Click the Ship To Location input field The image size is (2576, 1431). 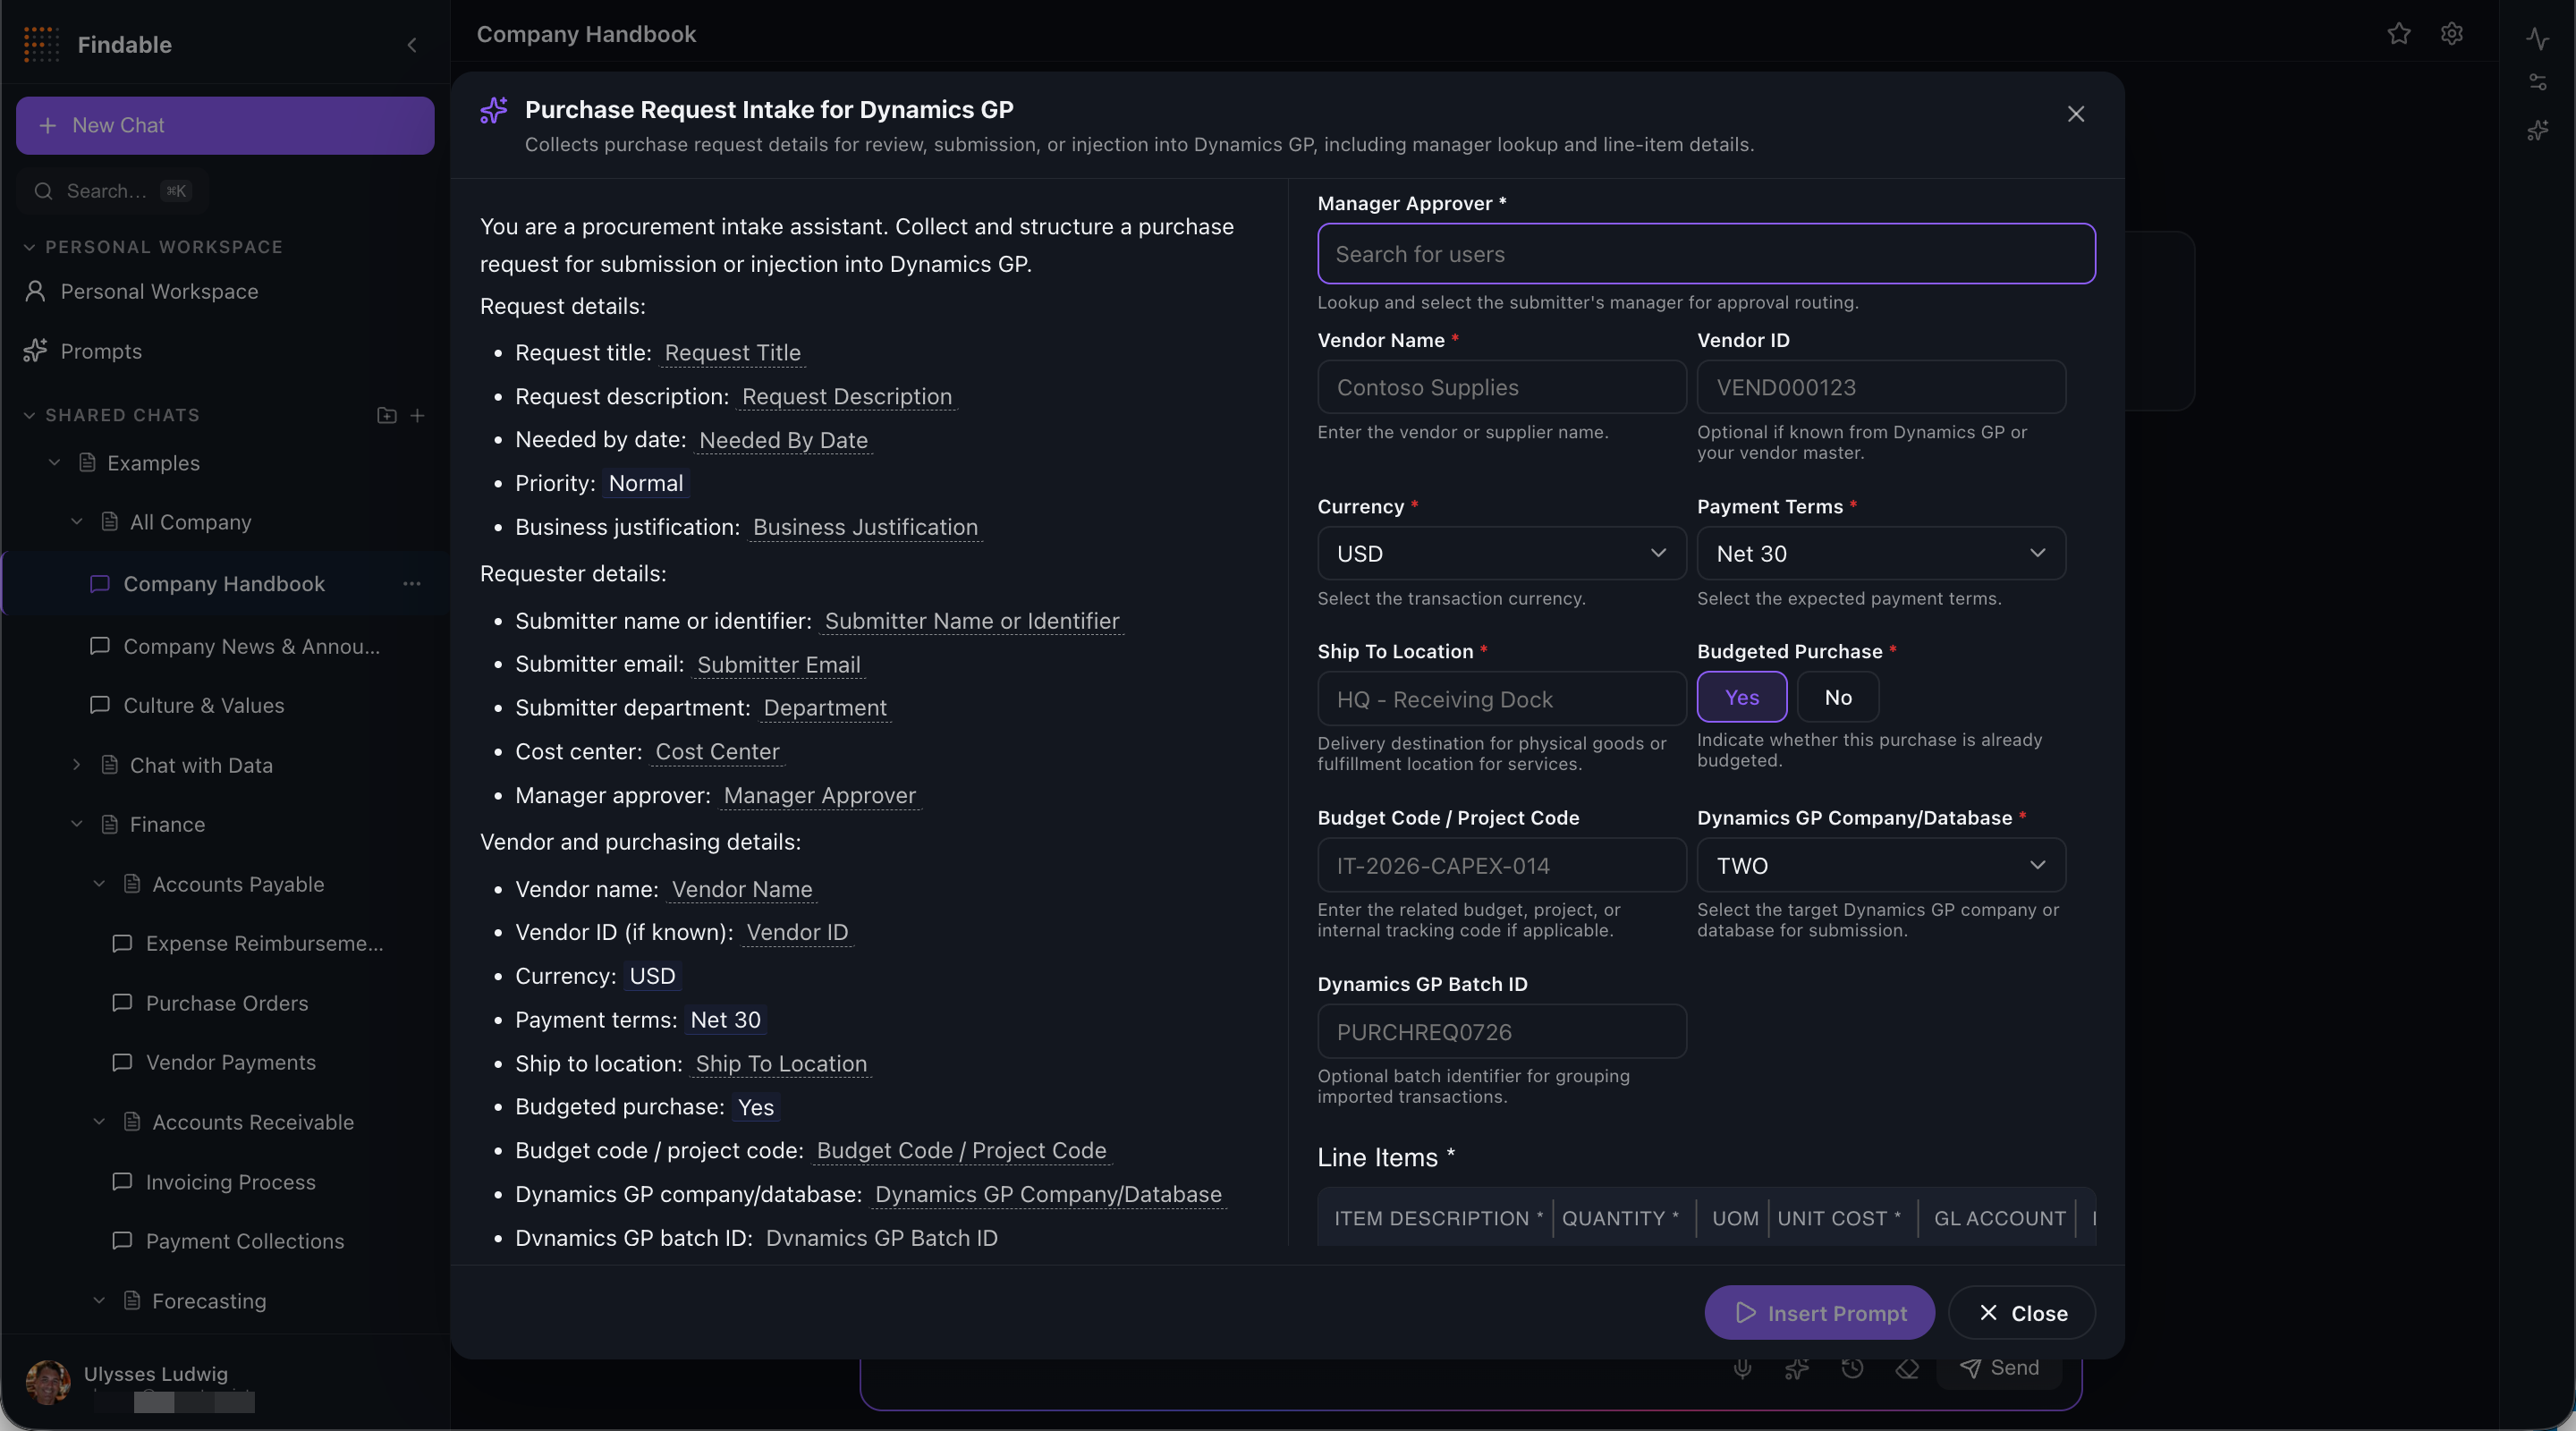[x=1502, y=698]
